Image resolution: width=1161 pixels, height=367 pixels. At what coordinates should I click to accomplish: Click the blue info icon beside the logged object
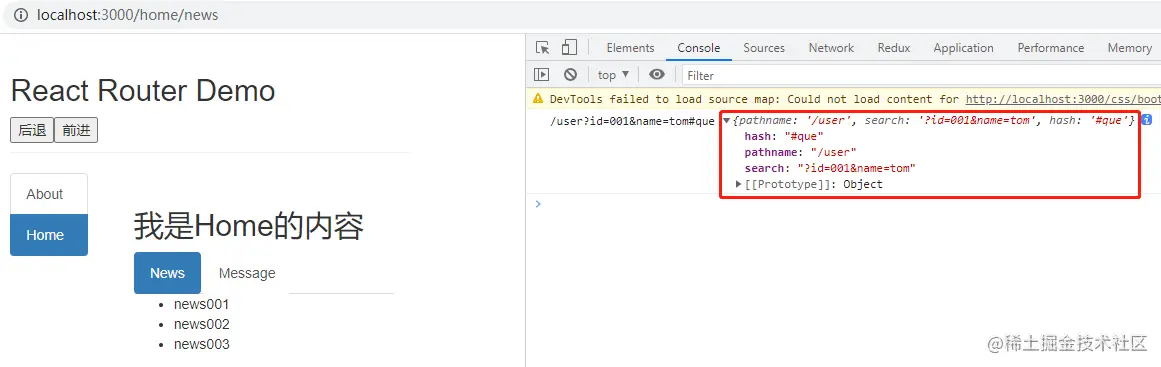(1146, 120)
